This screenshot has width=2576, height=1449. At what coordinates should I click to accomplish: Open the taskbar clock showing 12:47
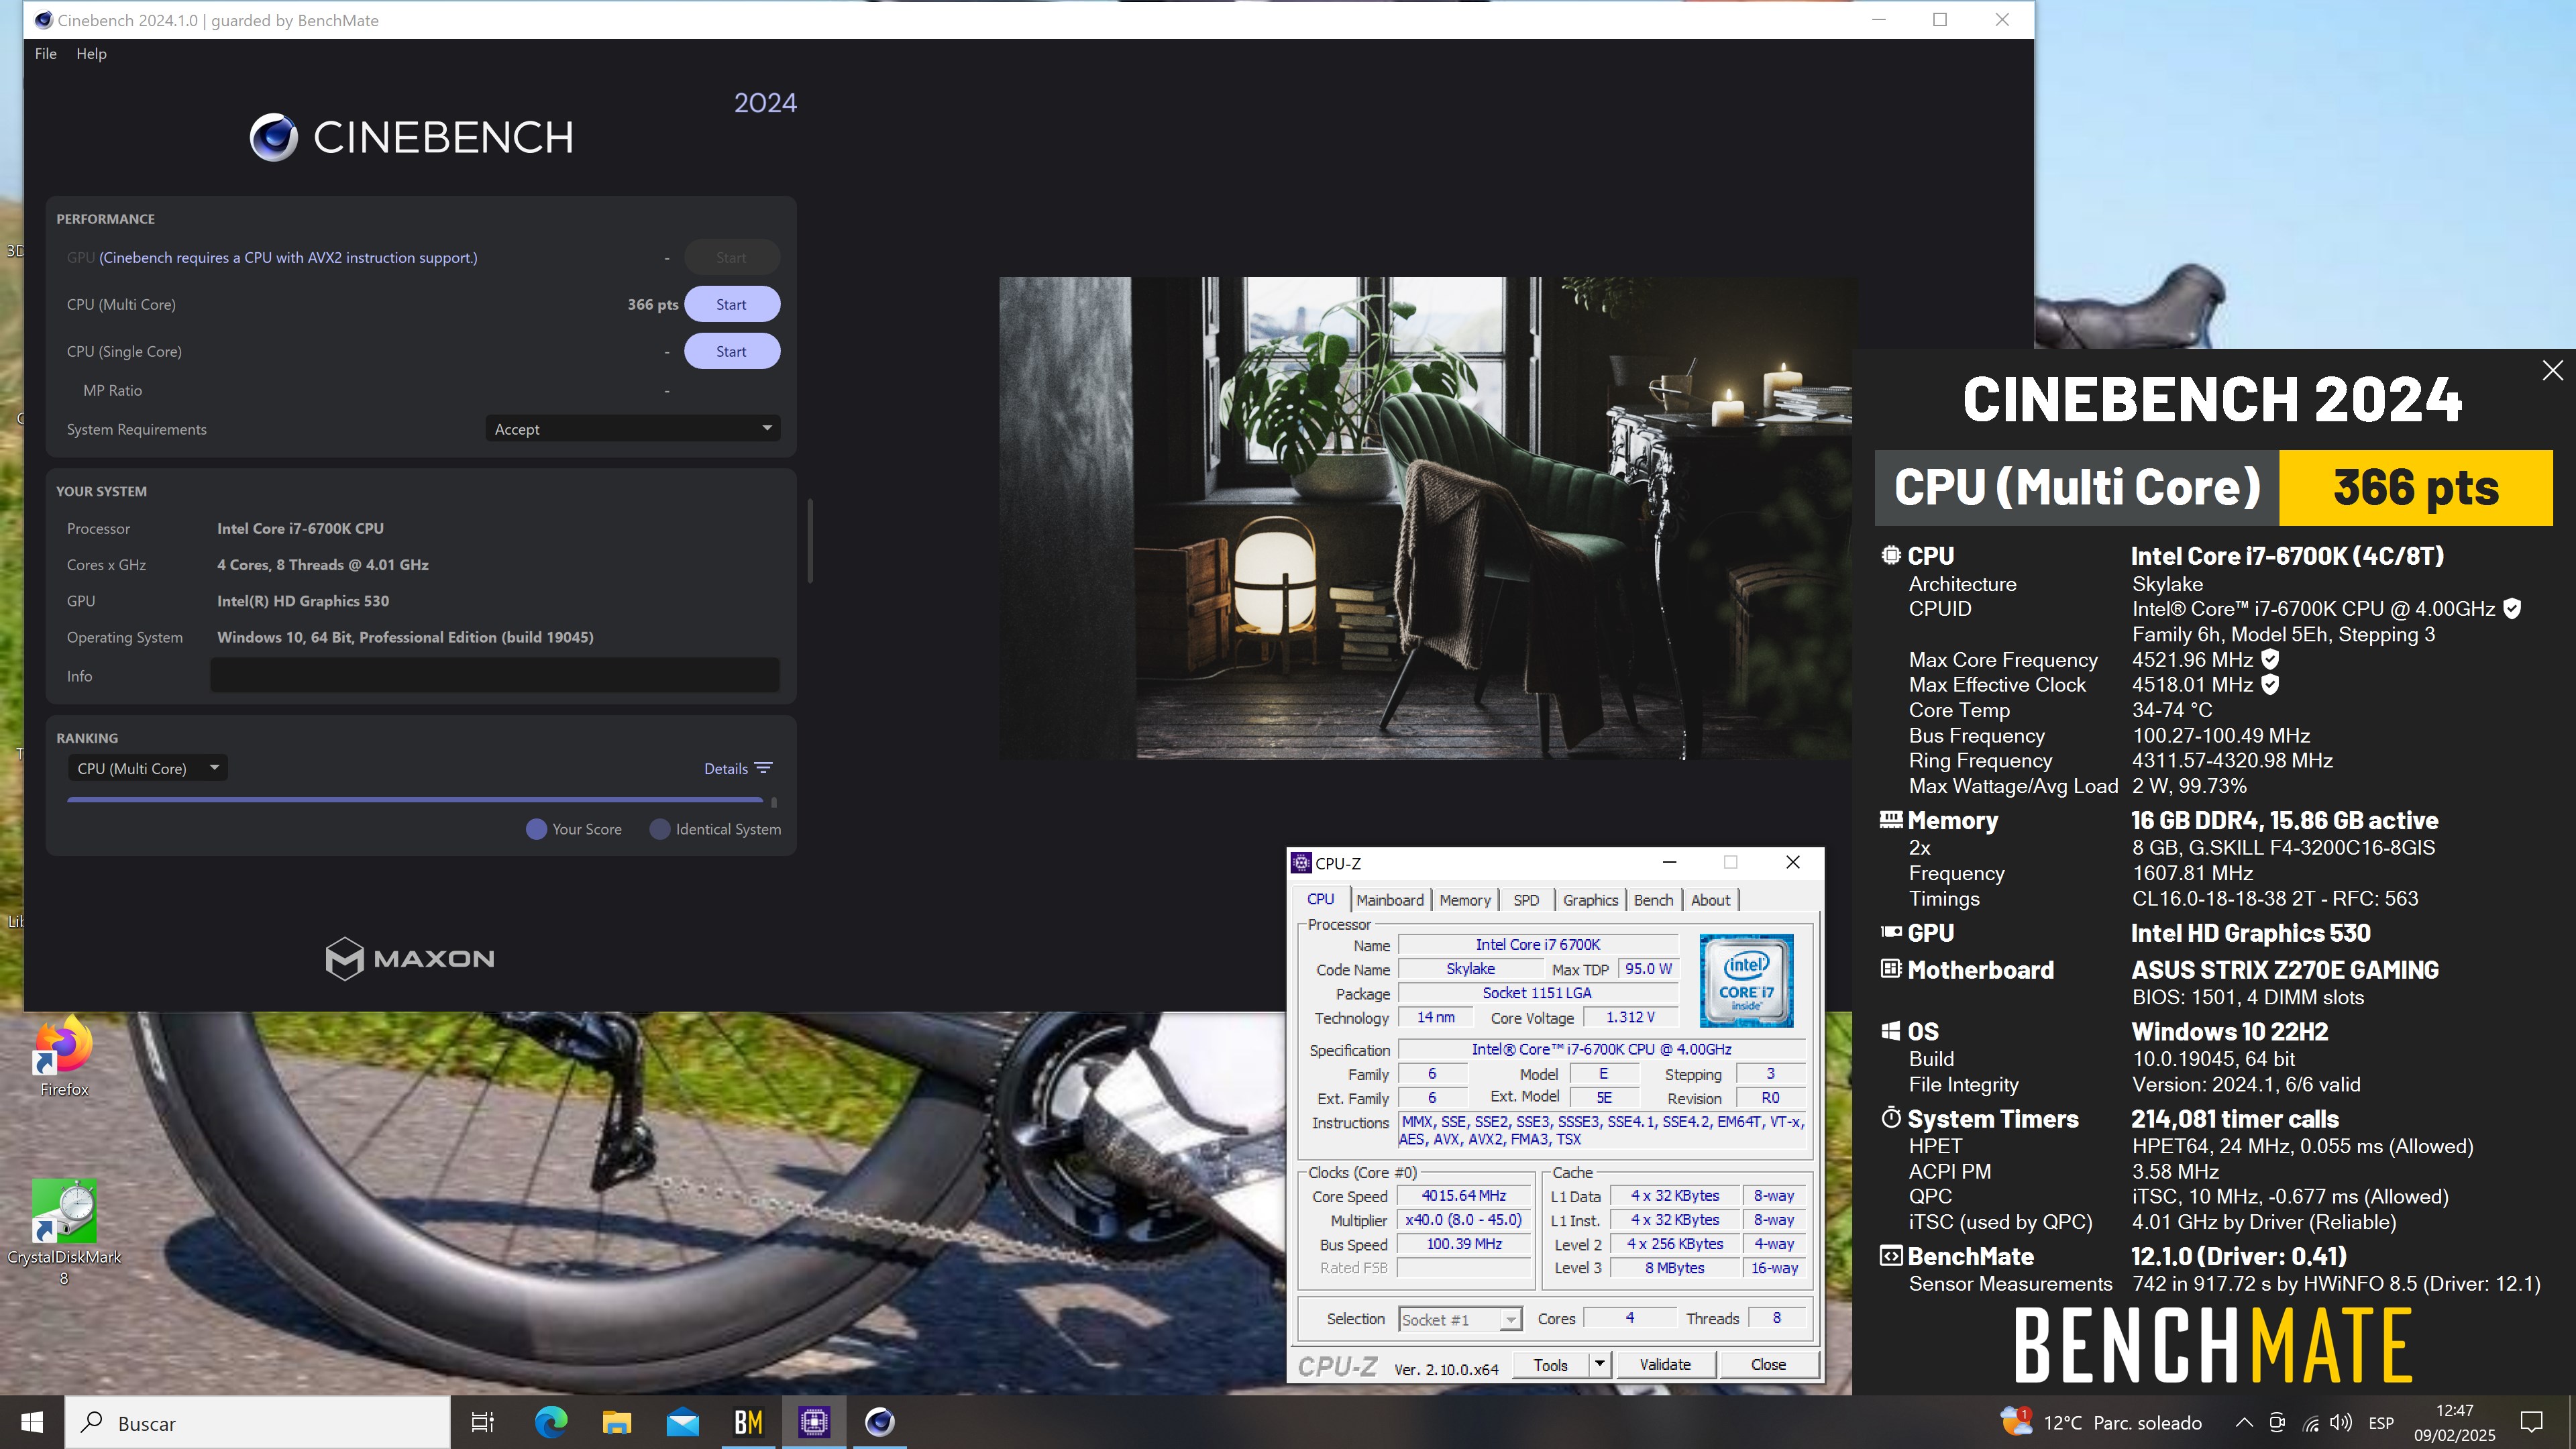click(2455, 1422)
